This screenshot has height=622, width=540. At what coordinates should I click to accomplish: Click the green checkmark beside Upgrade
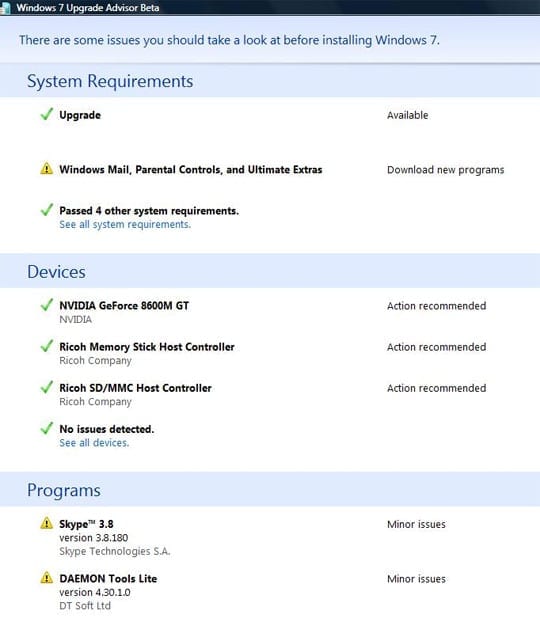[46, 114]
